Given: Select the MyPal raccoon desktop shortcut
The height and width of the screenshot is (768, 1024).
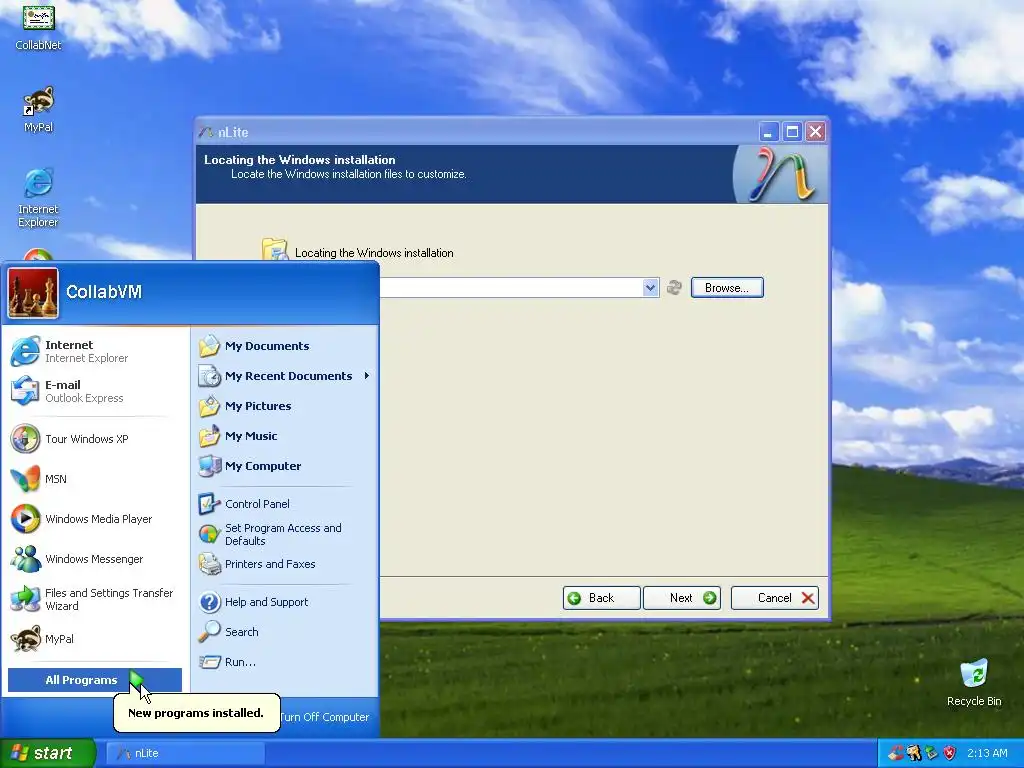Looking at the screenshot, I should [x=39, y=110].
